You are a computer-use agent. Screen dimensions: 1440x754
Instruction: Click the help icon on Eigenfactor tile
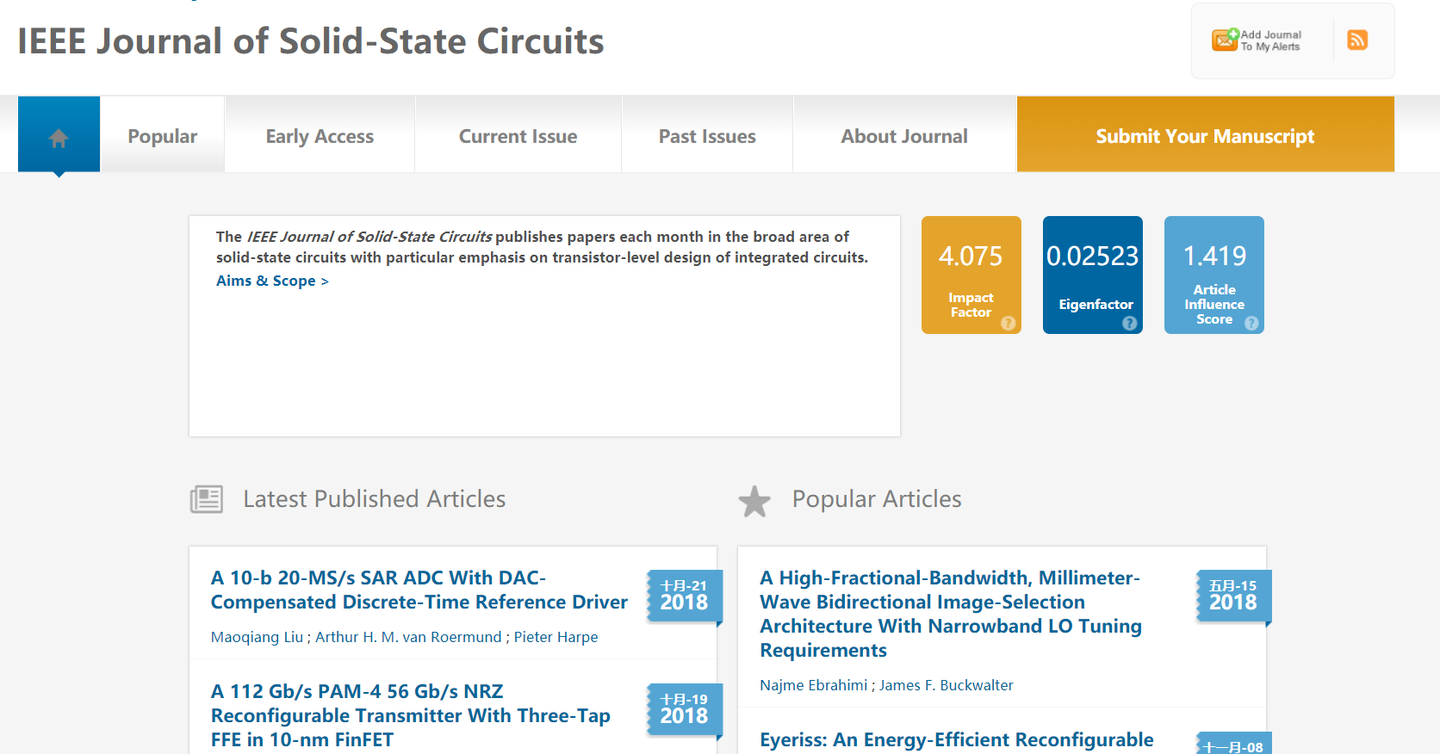1130,323
